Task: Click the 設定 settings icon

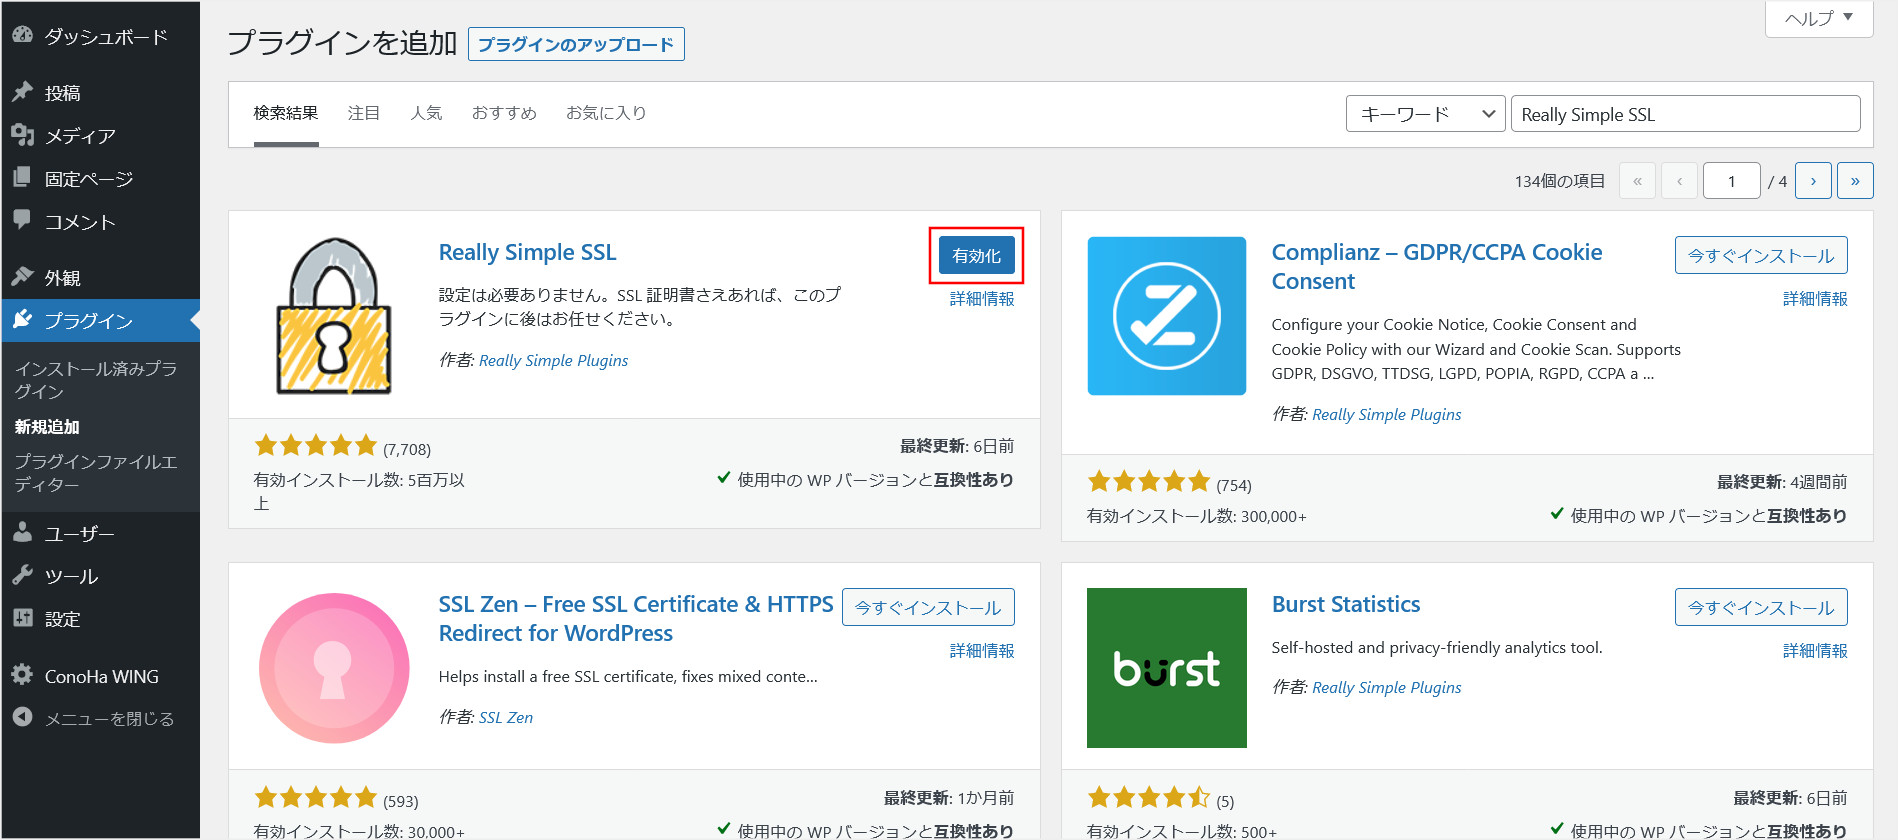Action: (x=23, y=618)
